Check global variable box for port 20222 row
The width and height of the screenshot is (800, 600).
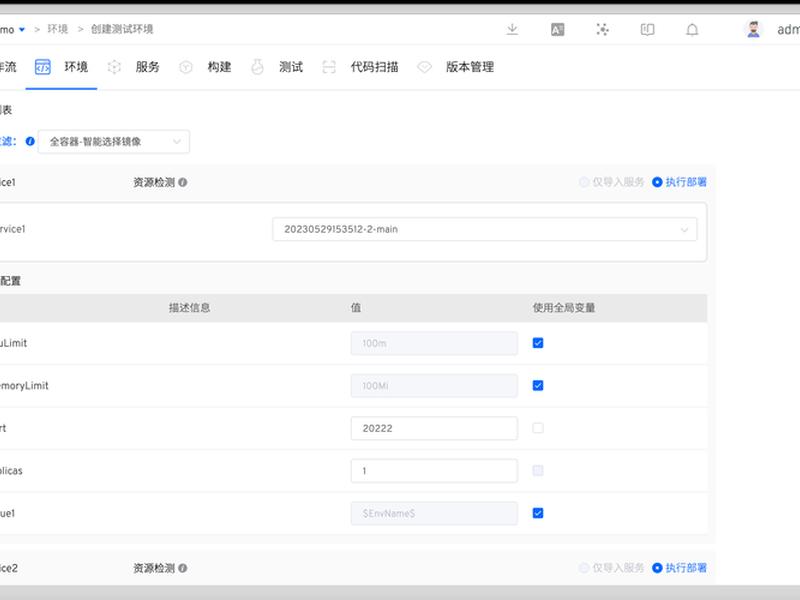coord(538,428)
